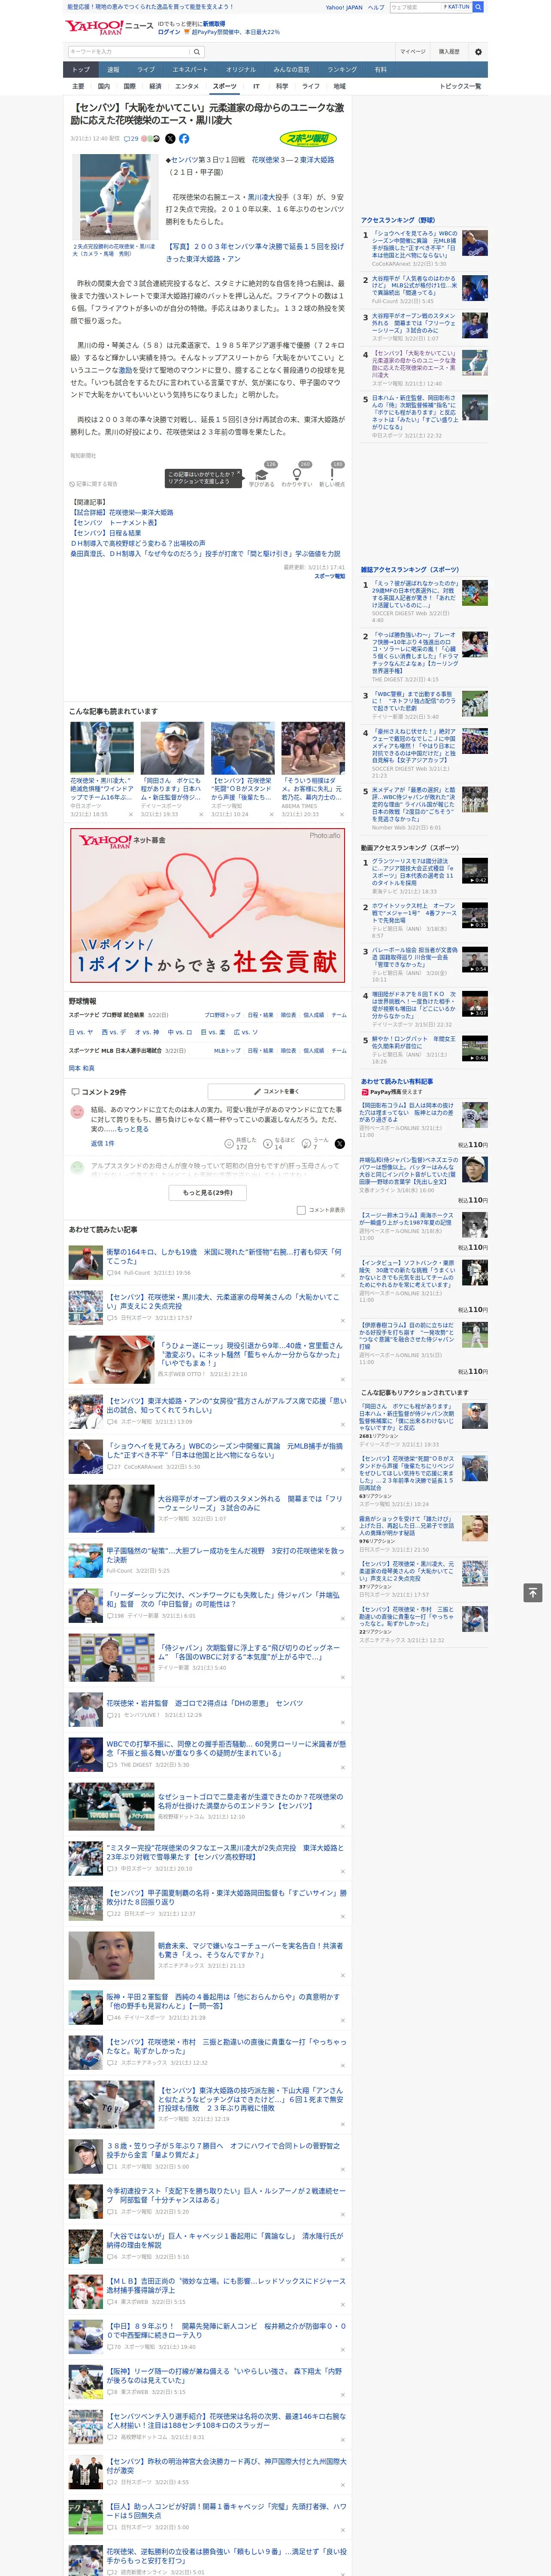Share the article on Facebook
The height and width of the screenshot is (2576, 551).
pyautogui.click(x=184, y=139)
